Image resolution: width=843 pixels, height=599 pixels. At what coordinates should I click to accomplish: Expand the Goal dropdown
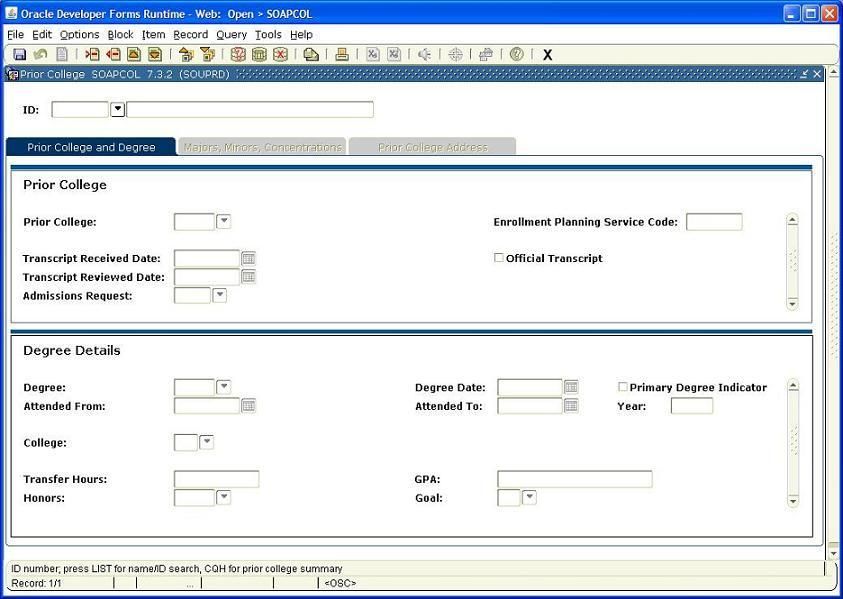point(530,497)
